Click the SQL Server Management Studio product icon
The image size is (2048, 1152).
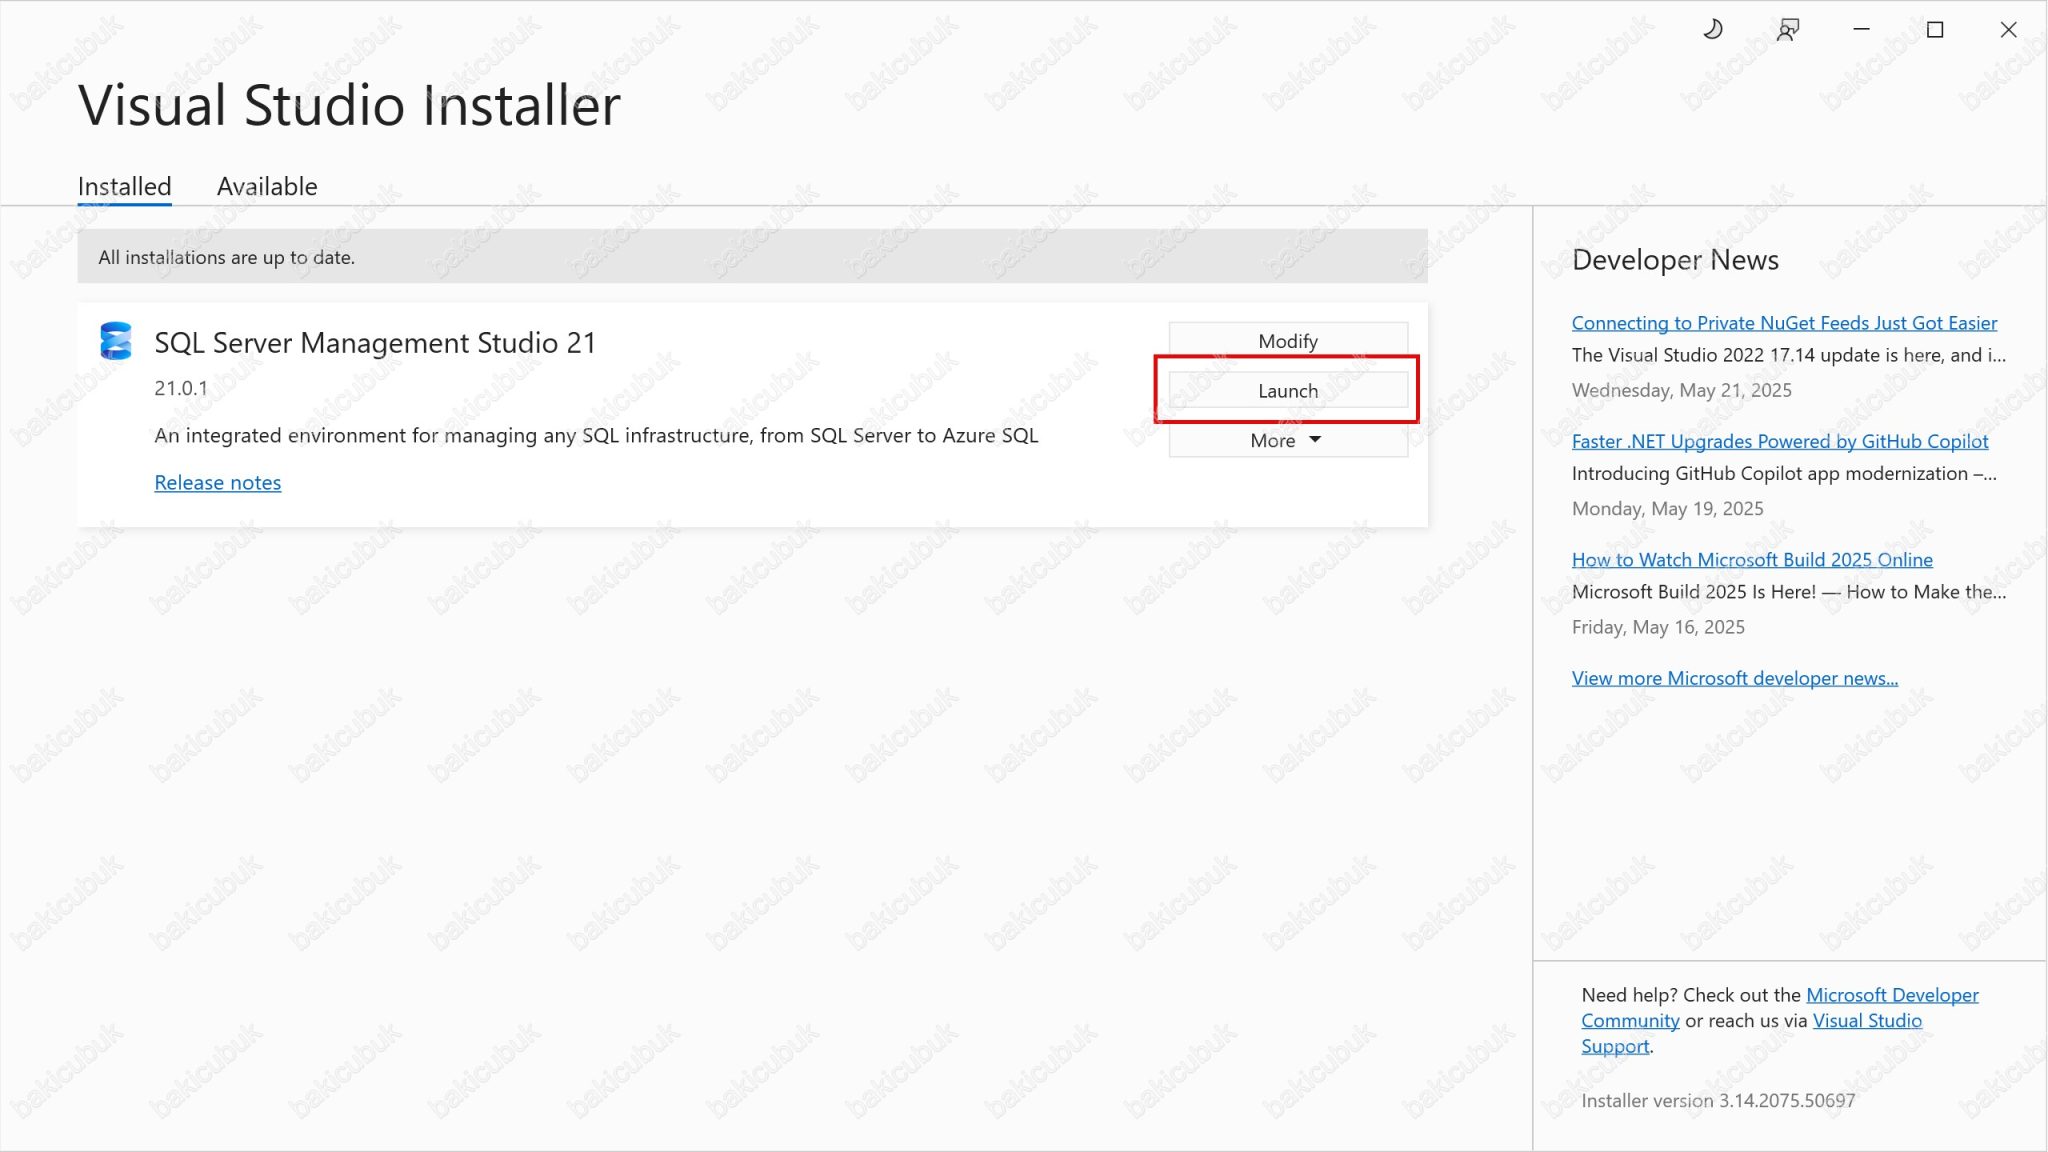tap(115, 341)
